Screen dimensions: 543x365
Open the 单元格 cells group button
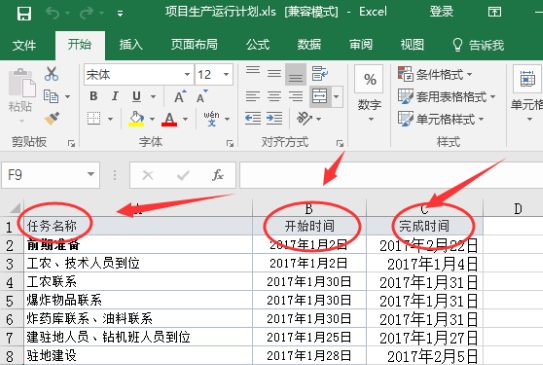pos(527,94)
